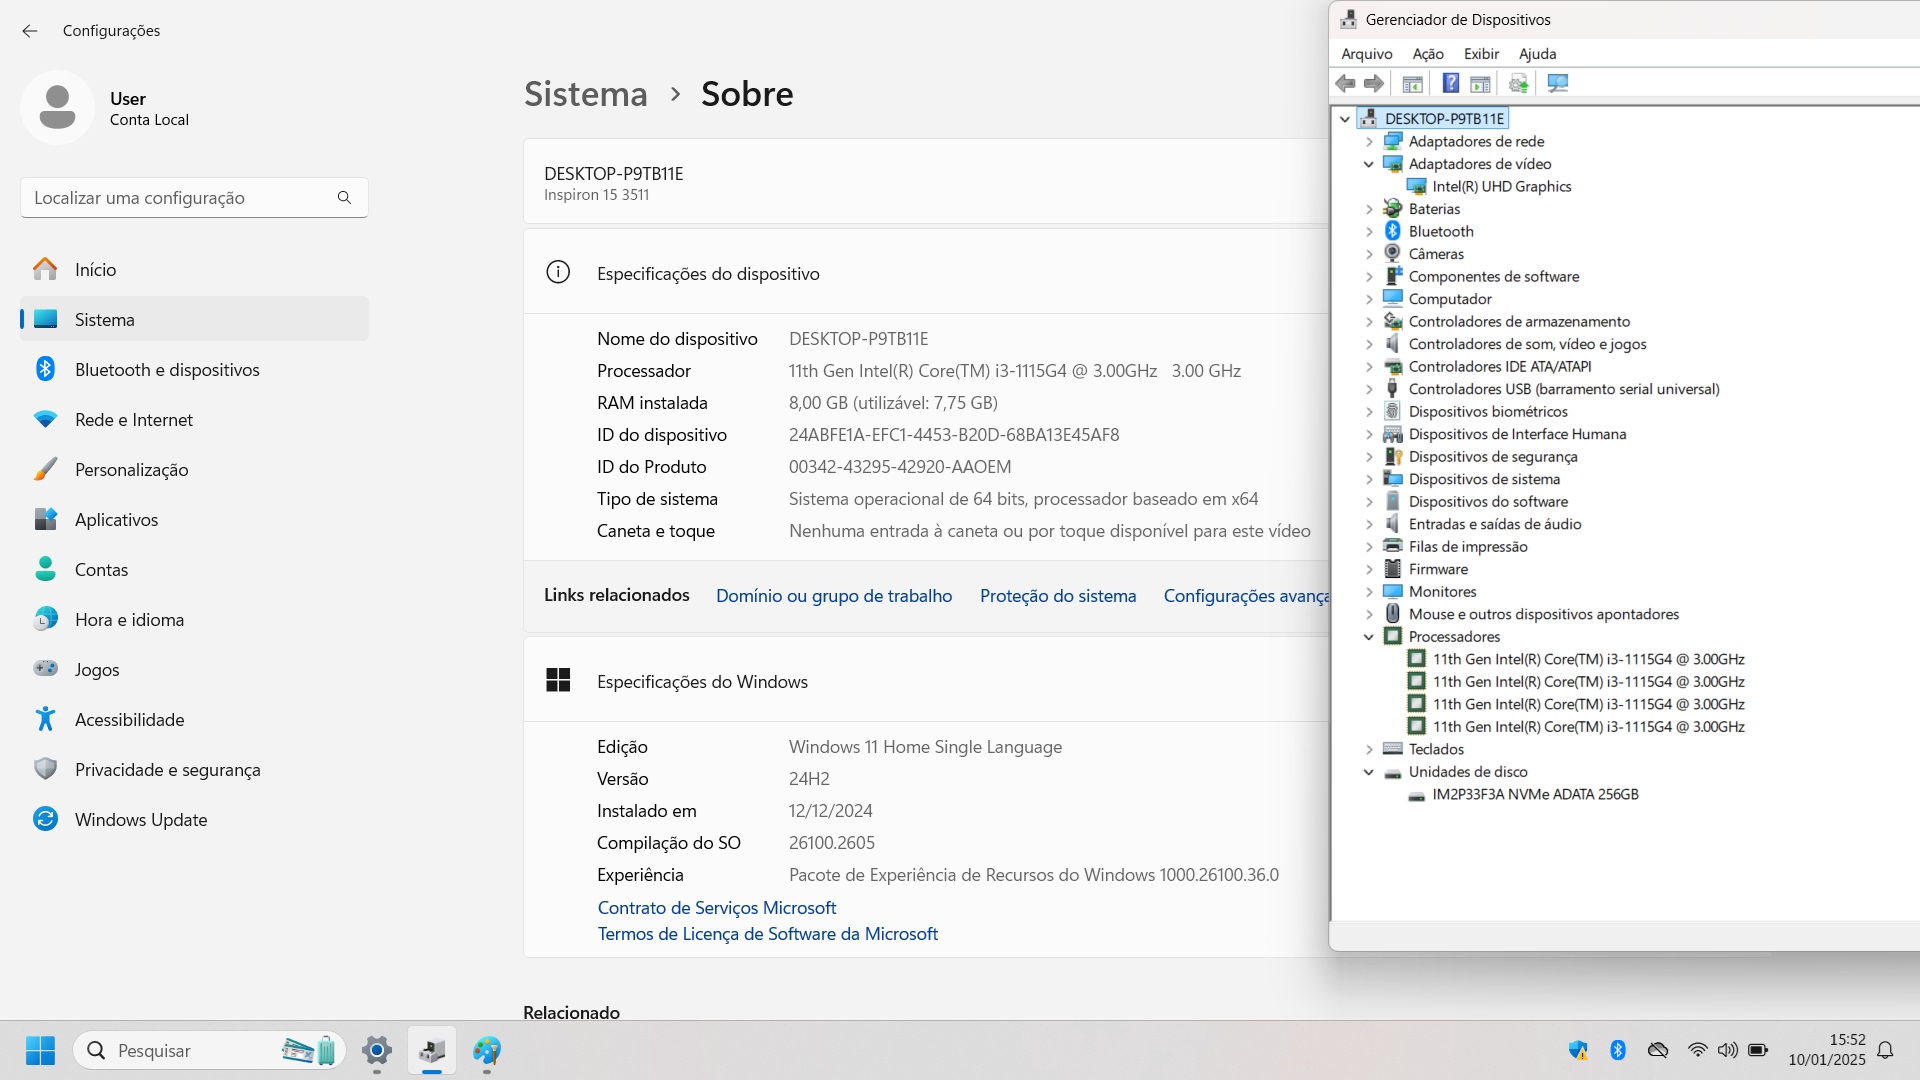1920x1080 pixels.
Task: Click the Forward arrow in Device Manager toolbar
Action: click(x=1374, y=84)
